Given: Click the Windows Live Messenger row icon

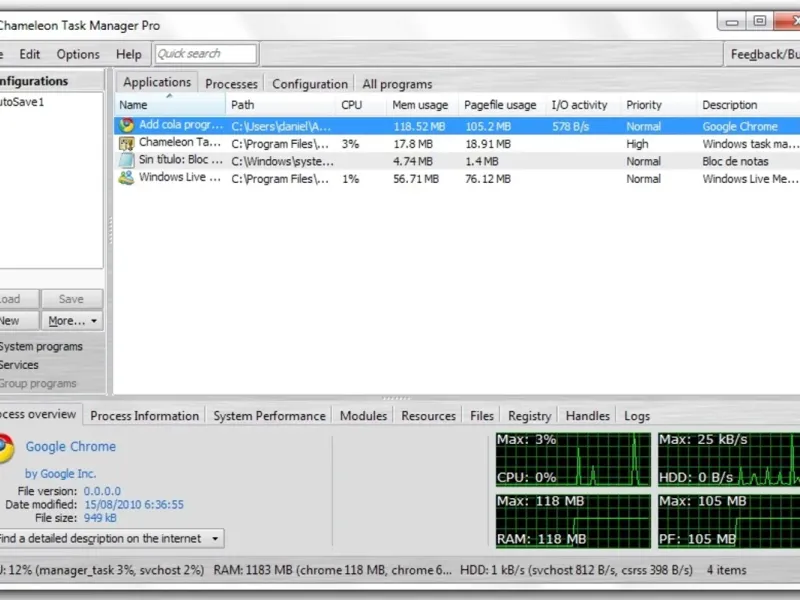Looking at the screenshot, I should point(126,178).
